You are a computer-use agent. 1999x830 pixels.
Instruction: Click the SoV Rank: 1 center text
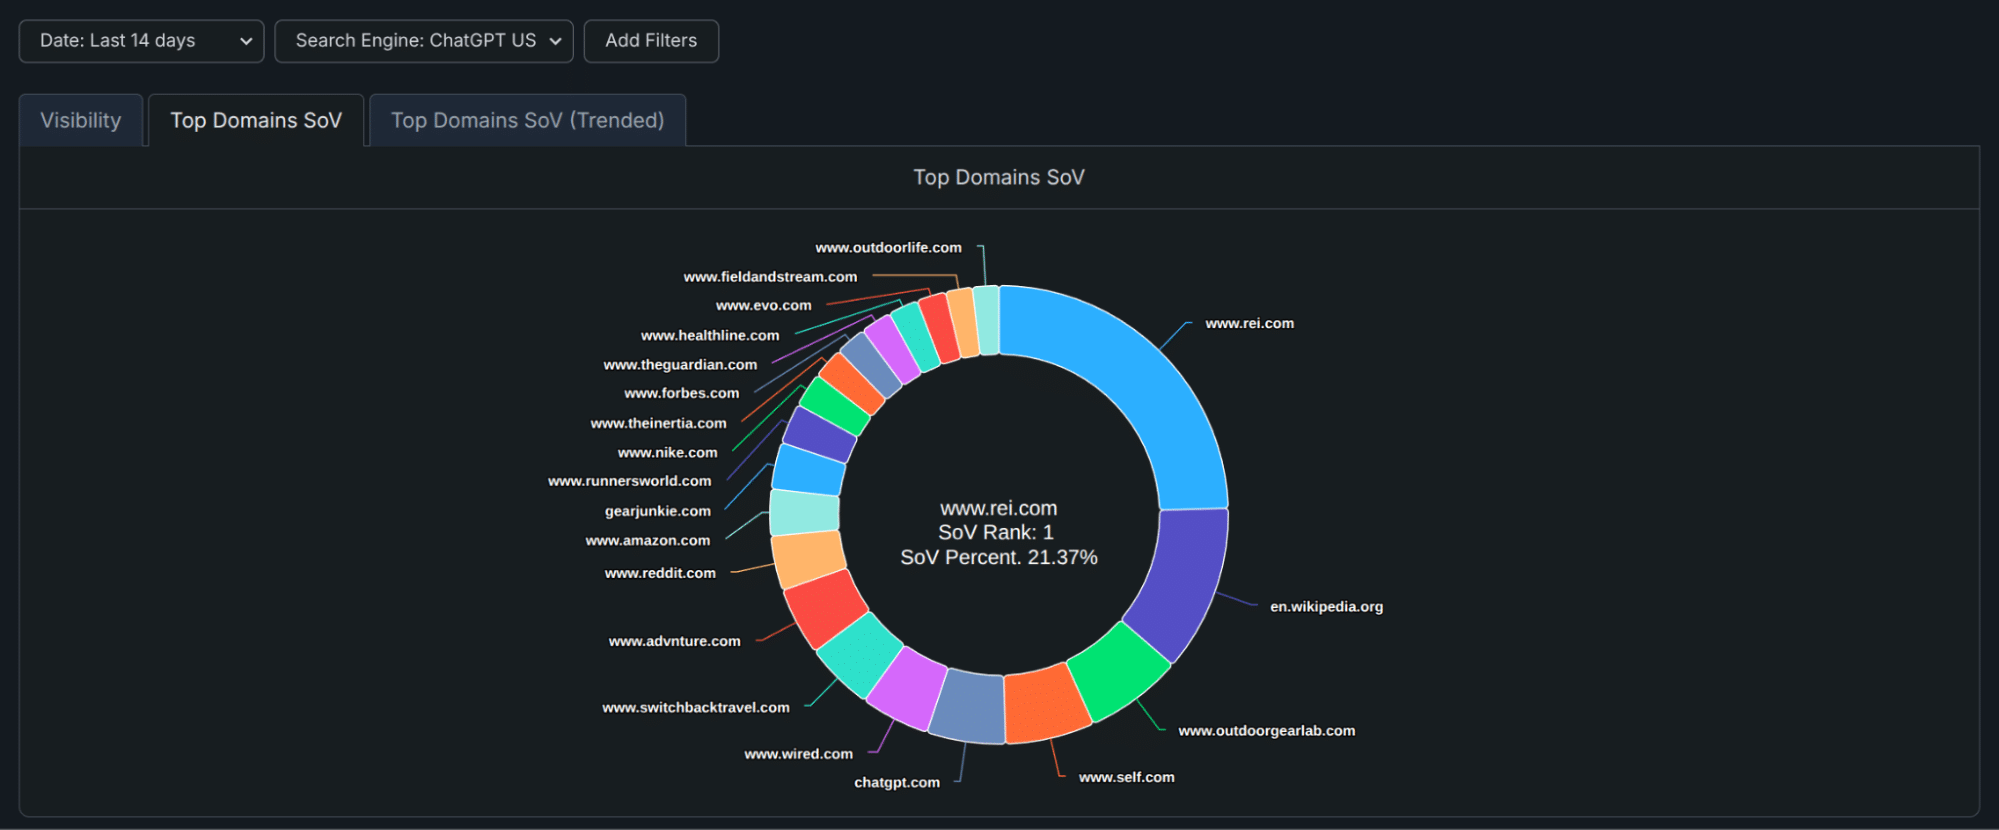tap(996, 532)
